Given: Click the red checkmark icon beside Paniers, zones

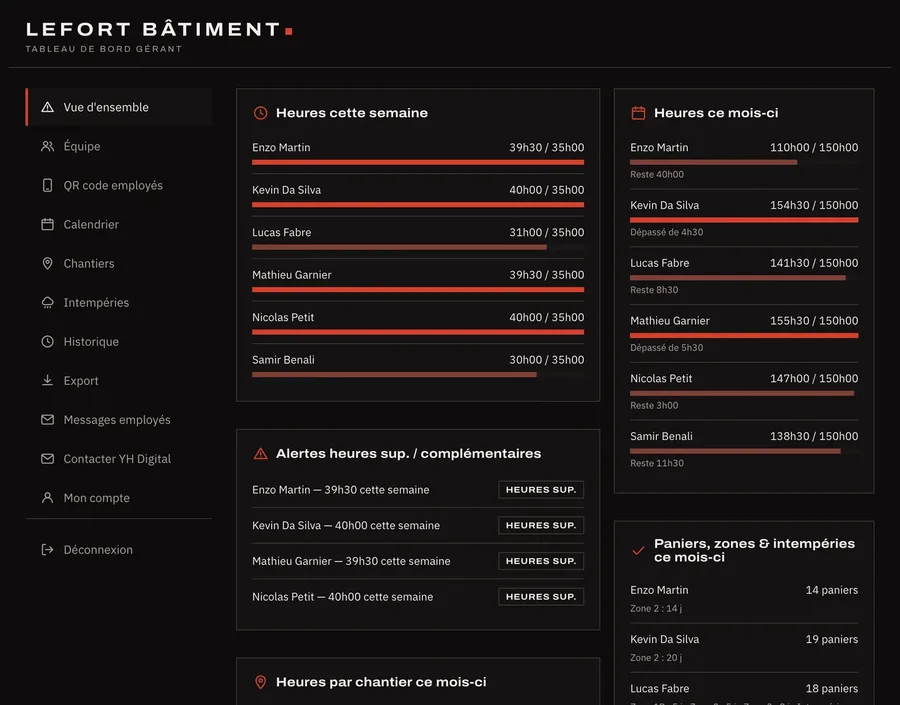Looking at the screenshot, I should tap(638, 551).
